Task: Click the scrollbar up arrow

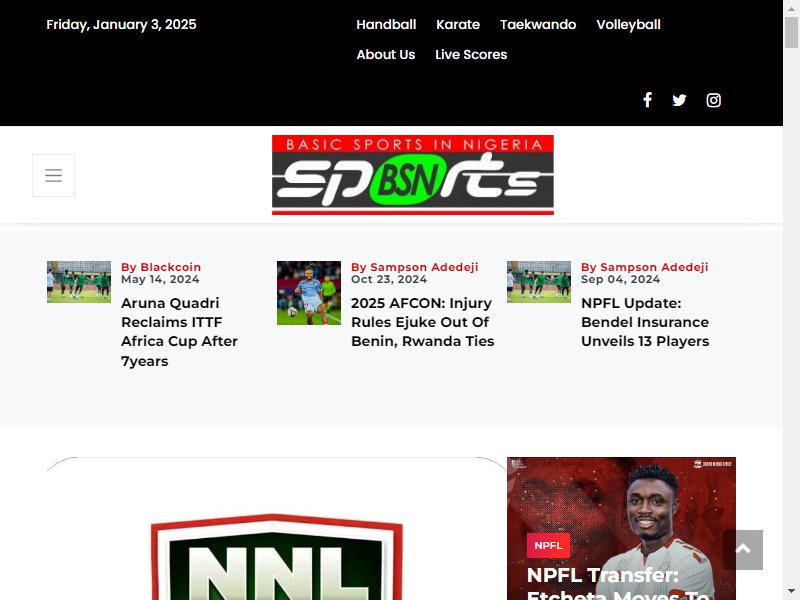Action: coord(791,7)
